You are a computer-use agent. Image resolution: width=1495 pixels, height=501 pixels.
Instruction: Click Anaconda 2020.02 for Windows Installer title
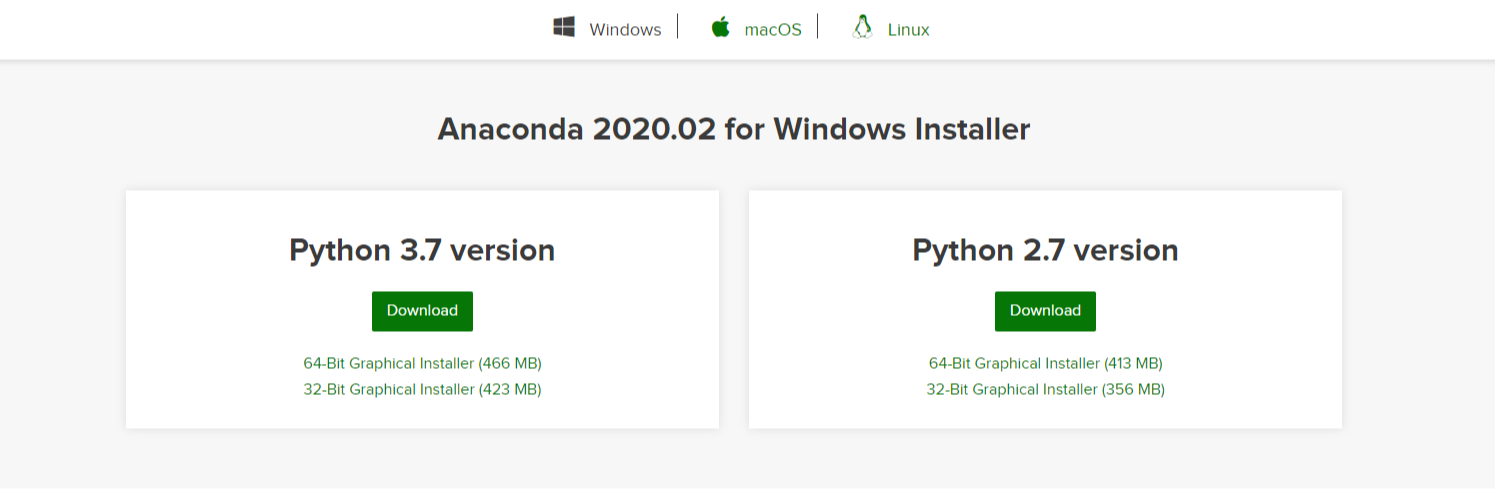click(734, 129)
